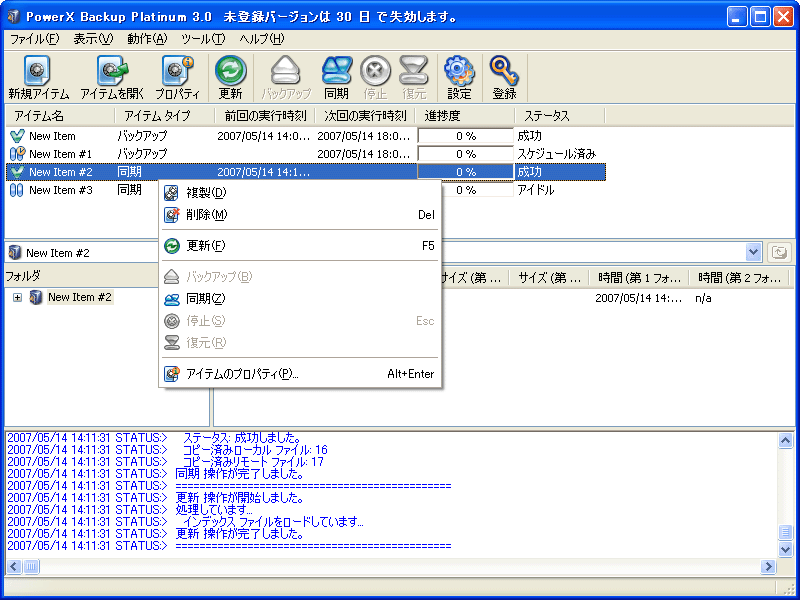
Task: Click the icon beside 複製(D) in the menu
Action: tap(171, 193)
